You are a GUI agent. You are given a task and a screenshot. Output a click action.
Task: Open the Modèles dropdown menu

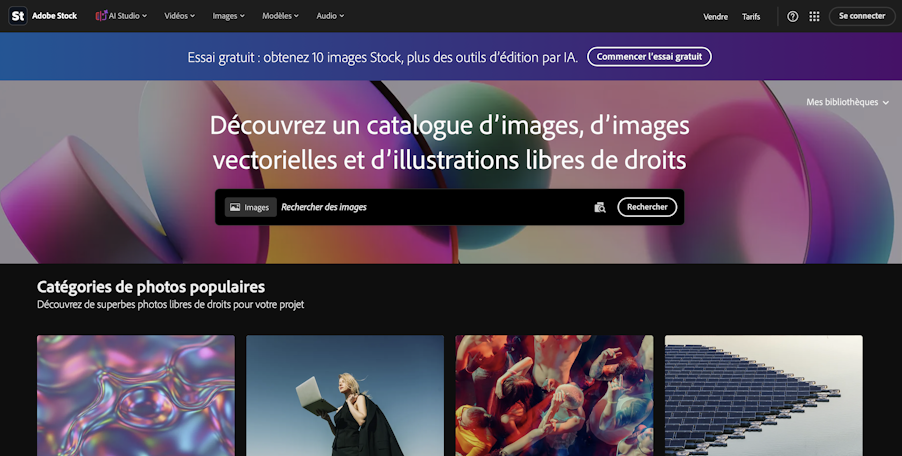point(280,16)
